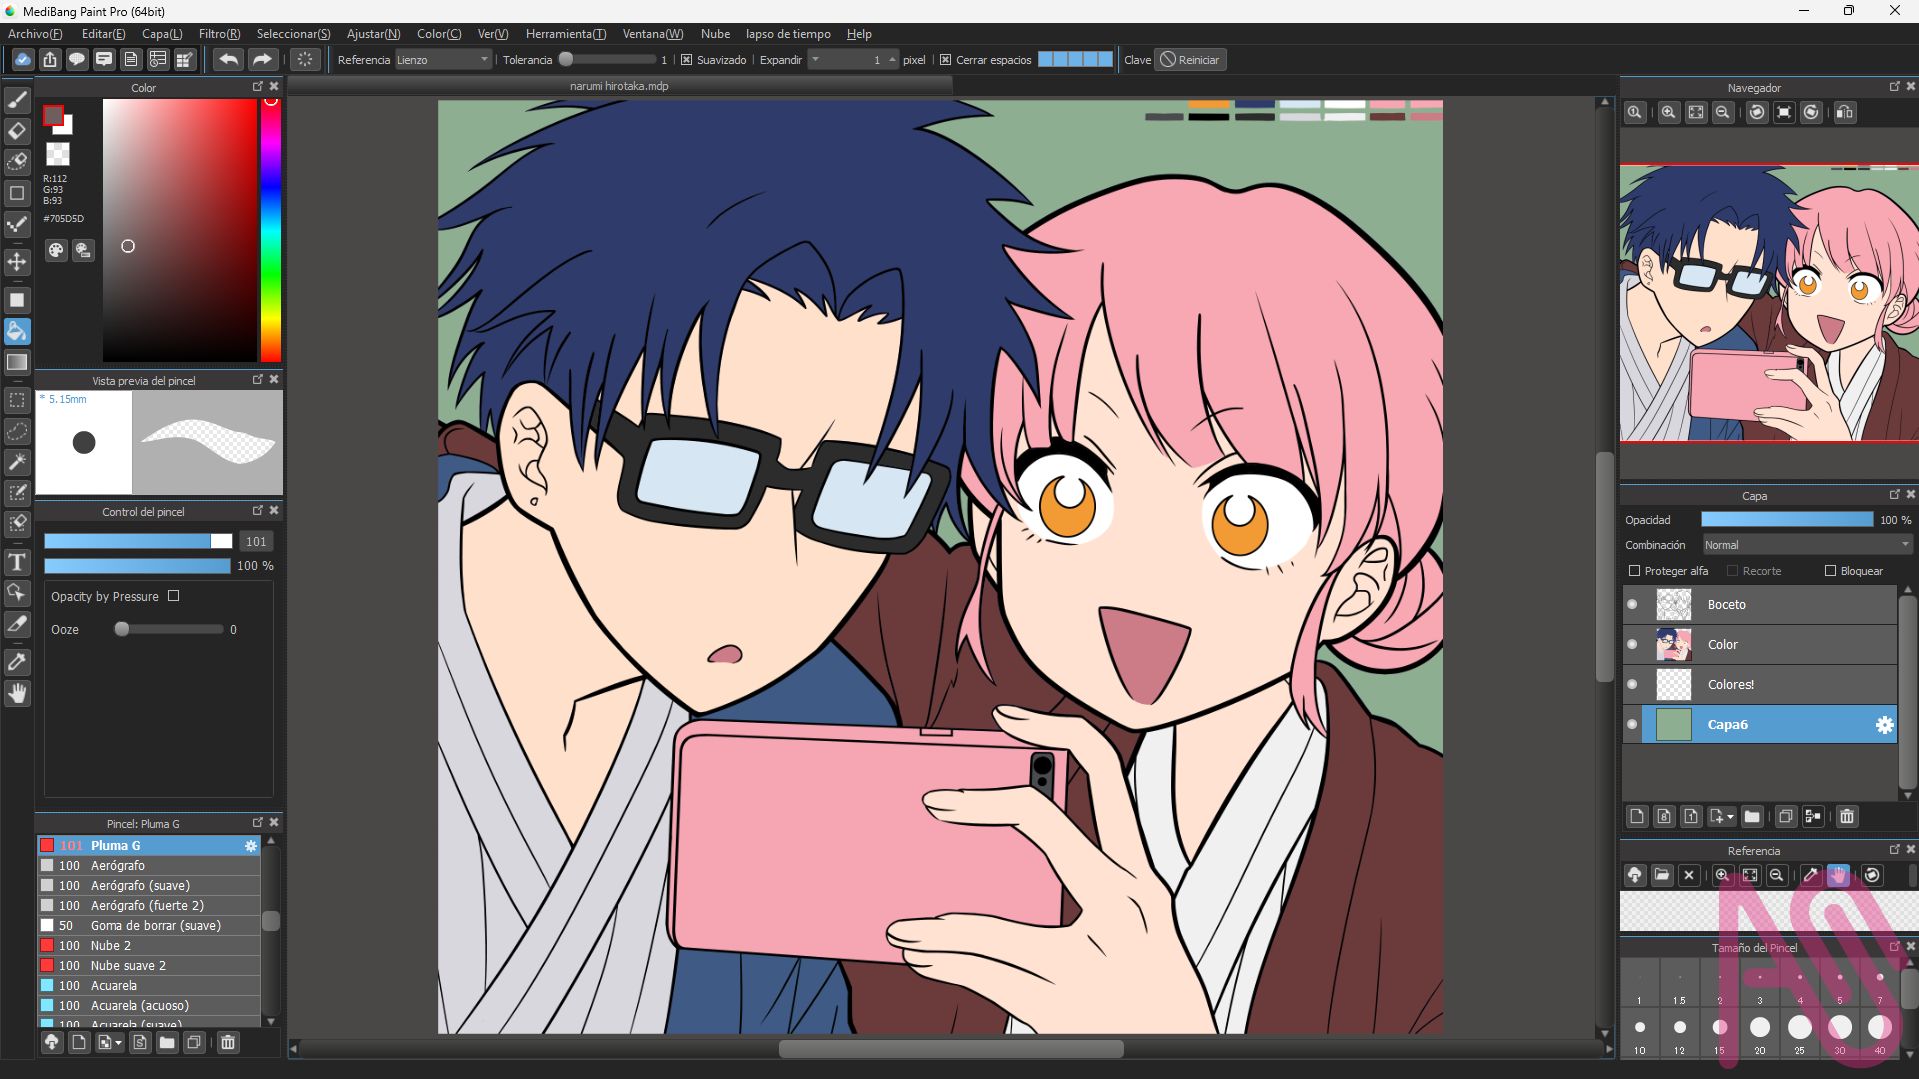Open the Archivo menu
This screenshot has height=1079, width=1919.
(35, 34)
